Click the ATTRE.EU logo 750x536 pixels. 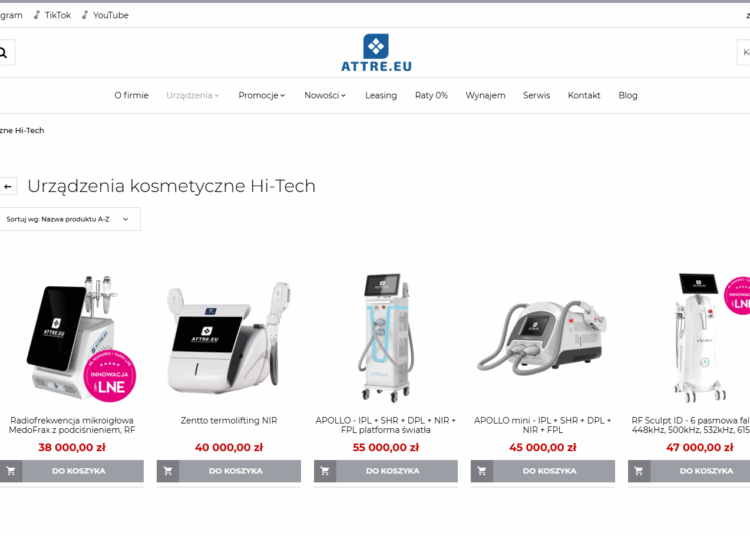coord(376,53)
